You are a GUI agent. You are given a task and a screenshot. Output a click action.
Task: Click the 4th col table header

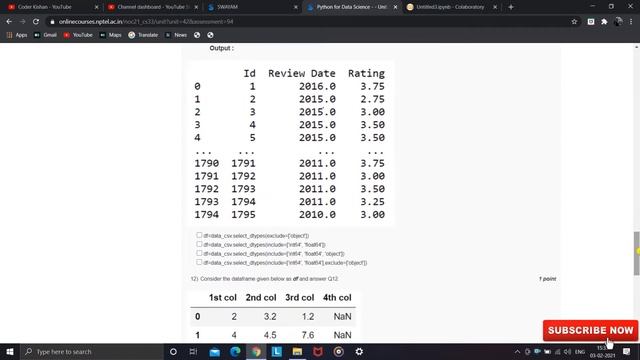click(x=337, y=298)
